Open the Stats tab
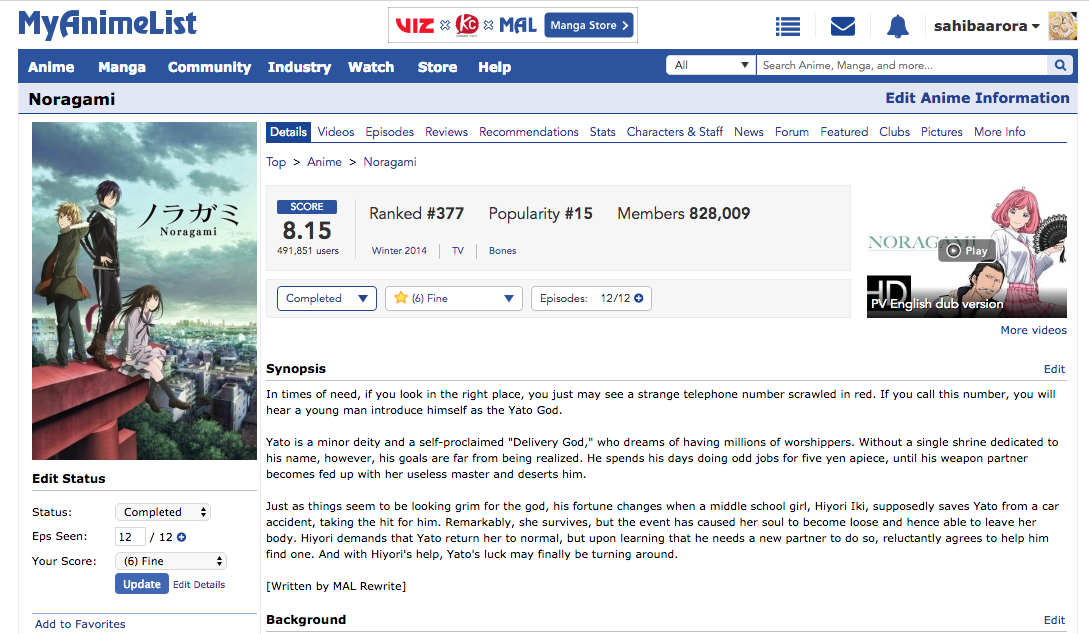 click(x=603, y=132)
